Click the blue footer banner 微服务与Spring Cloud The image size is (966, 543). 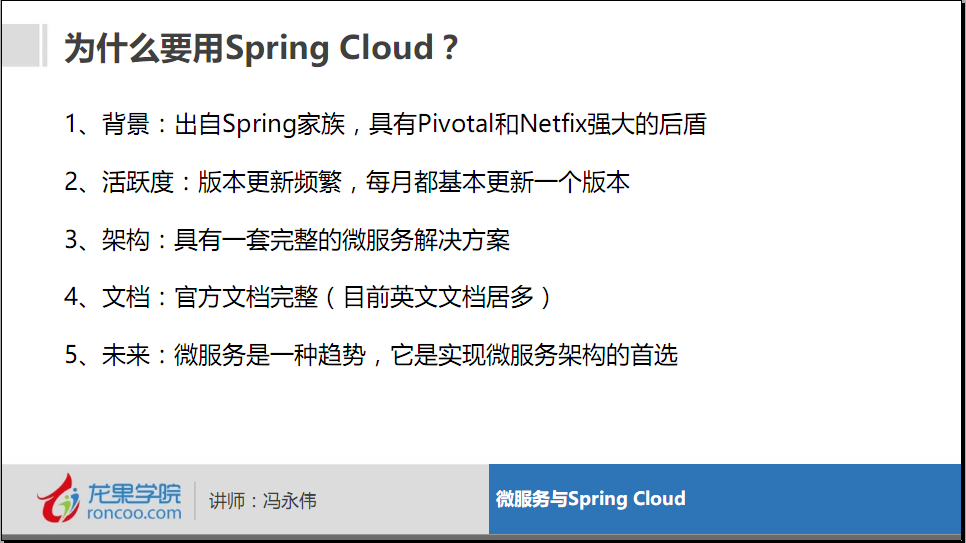725,499
